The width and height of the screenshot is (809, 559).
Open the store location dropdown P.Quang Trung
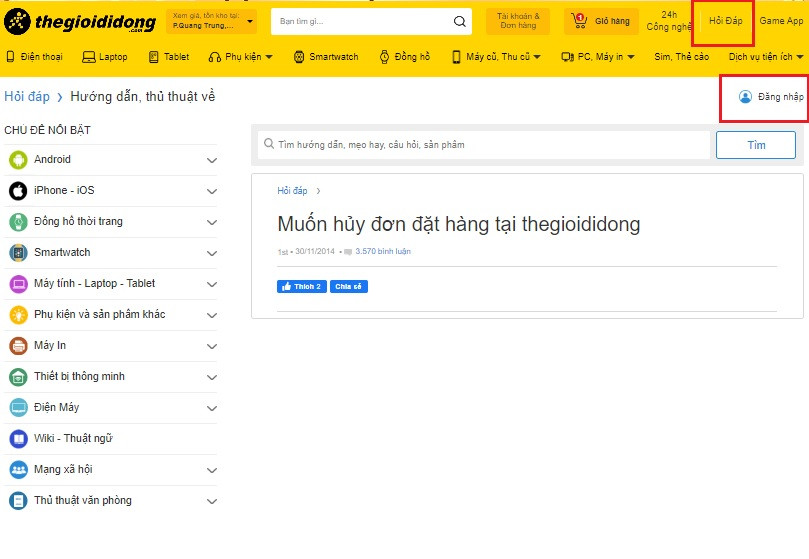pyautogui.click(x=212, y=21)
